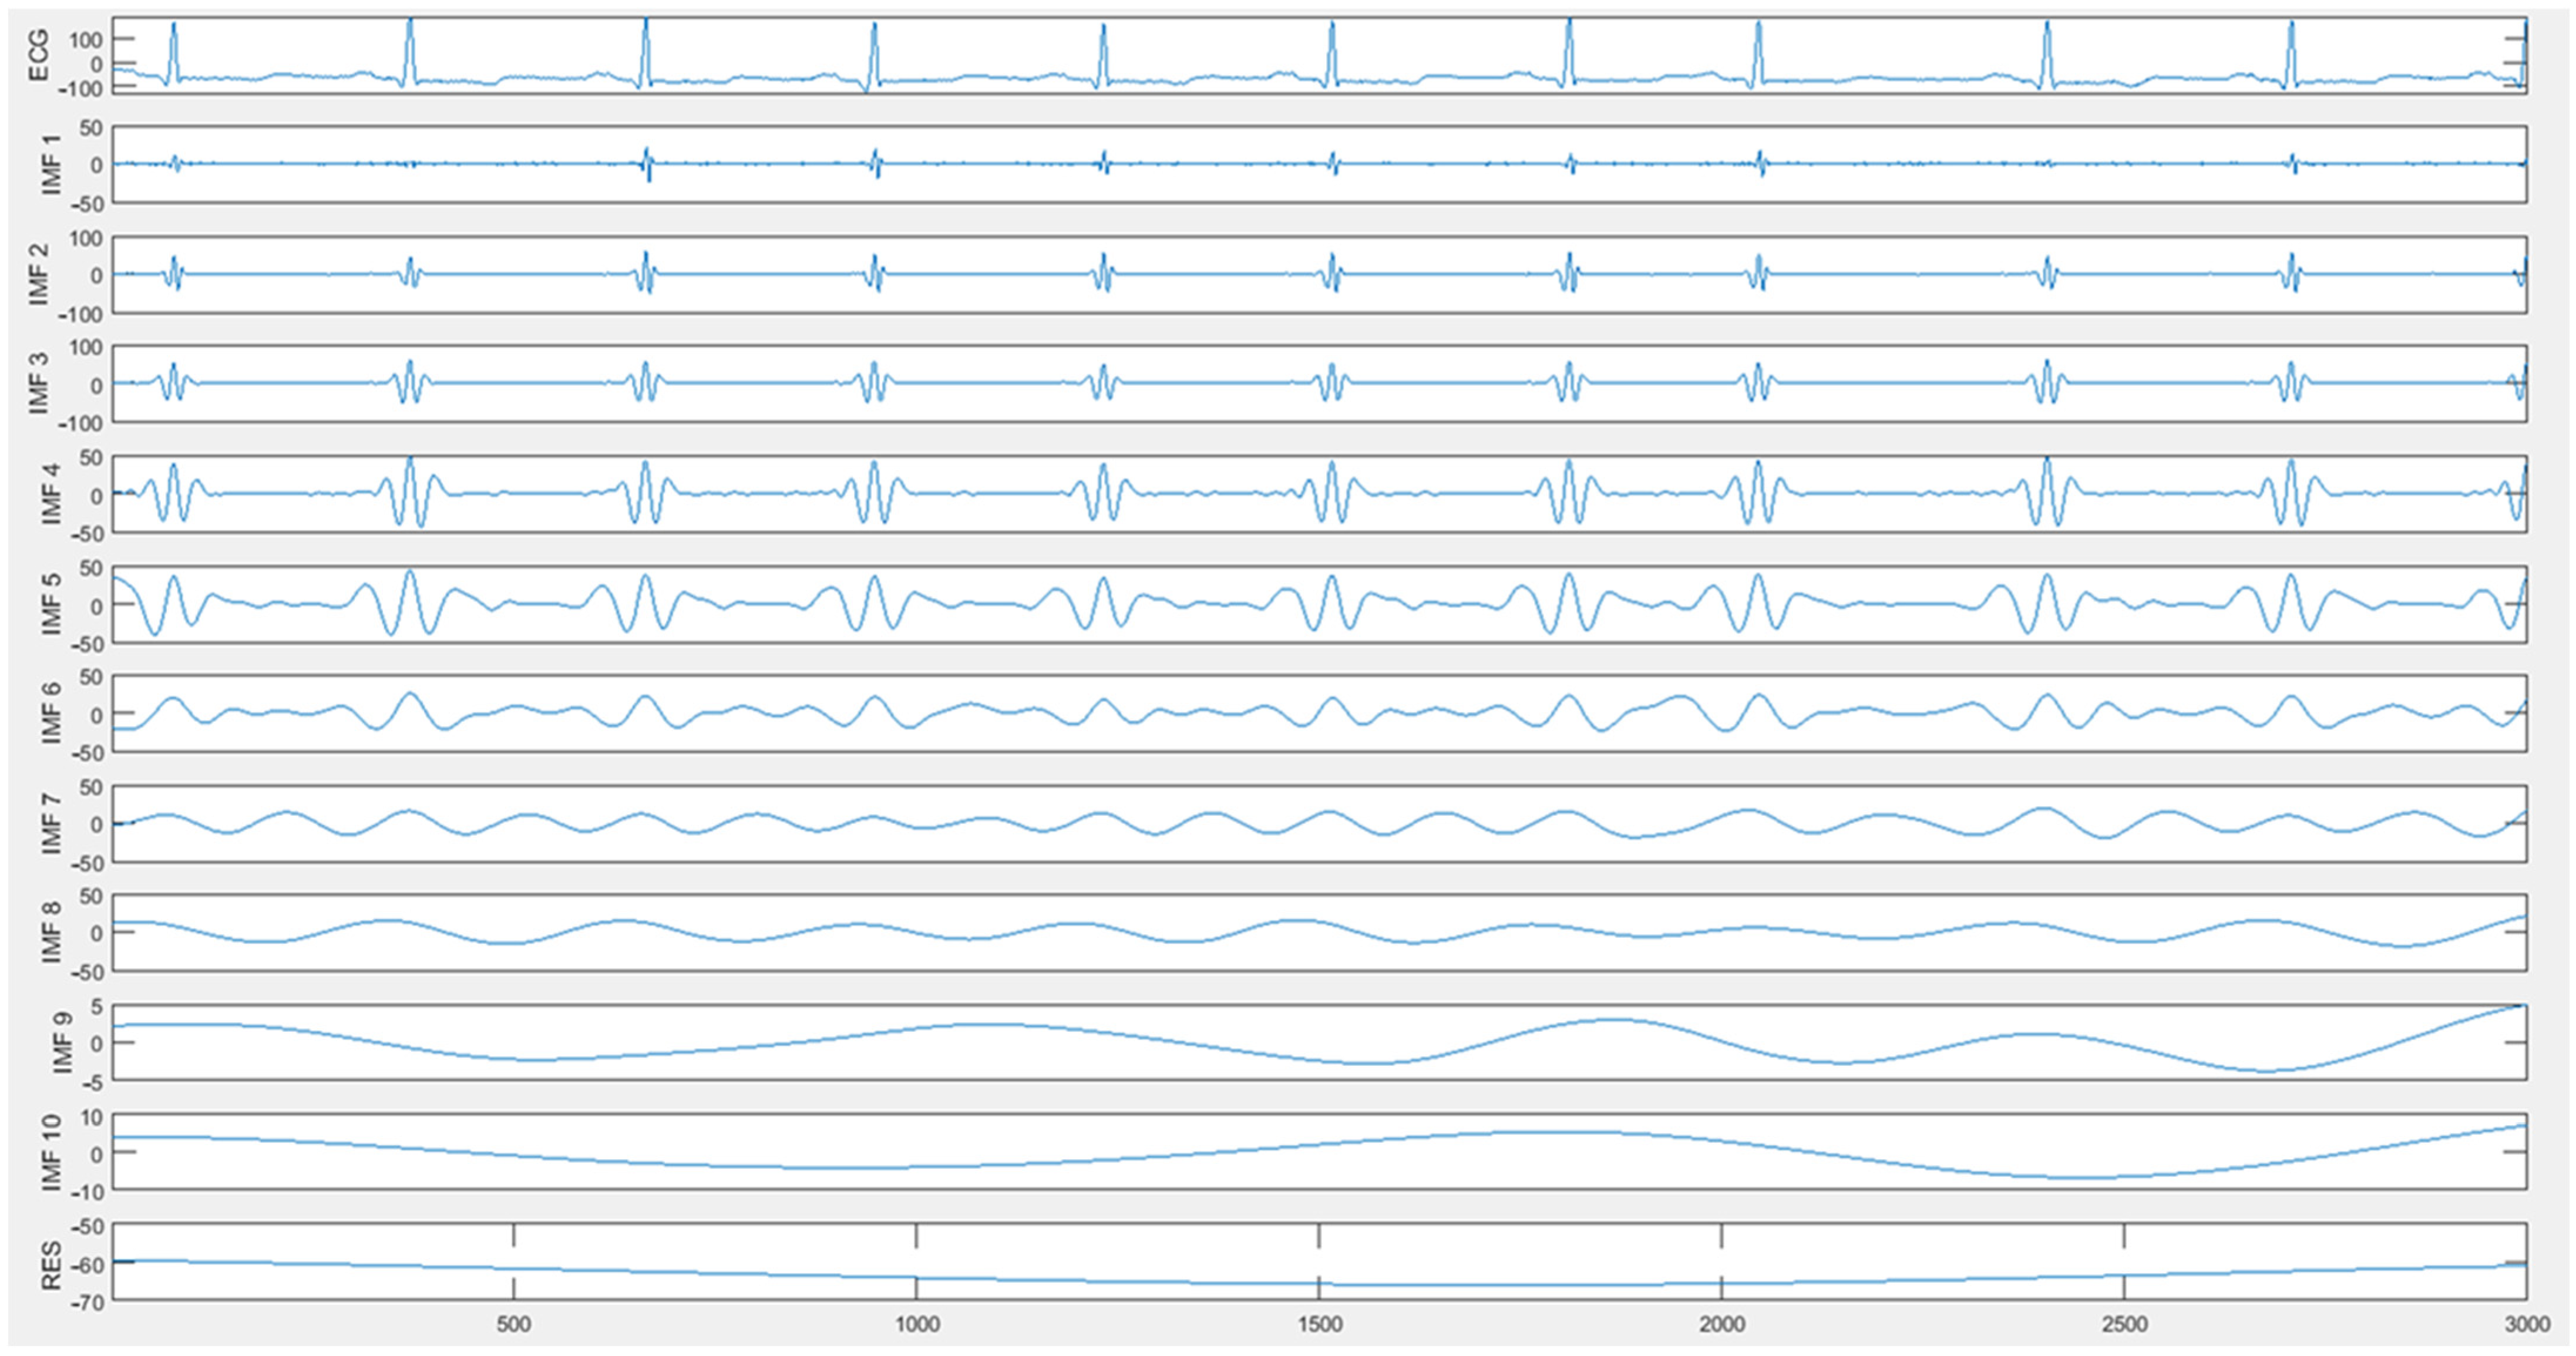2576x1356 pixels.
Task: Click the 500 x-axis tick label
Action: [513, 1325]
